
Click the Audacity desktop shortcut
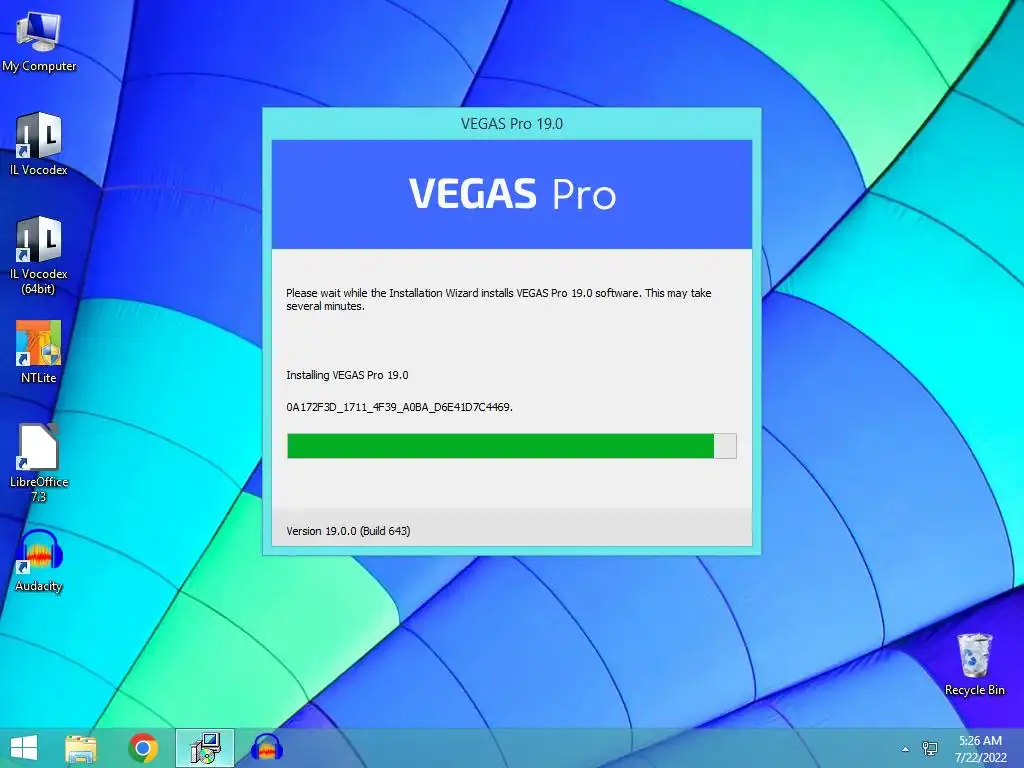[39, 561]
